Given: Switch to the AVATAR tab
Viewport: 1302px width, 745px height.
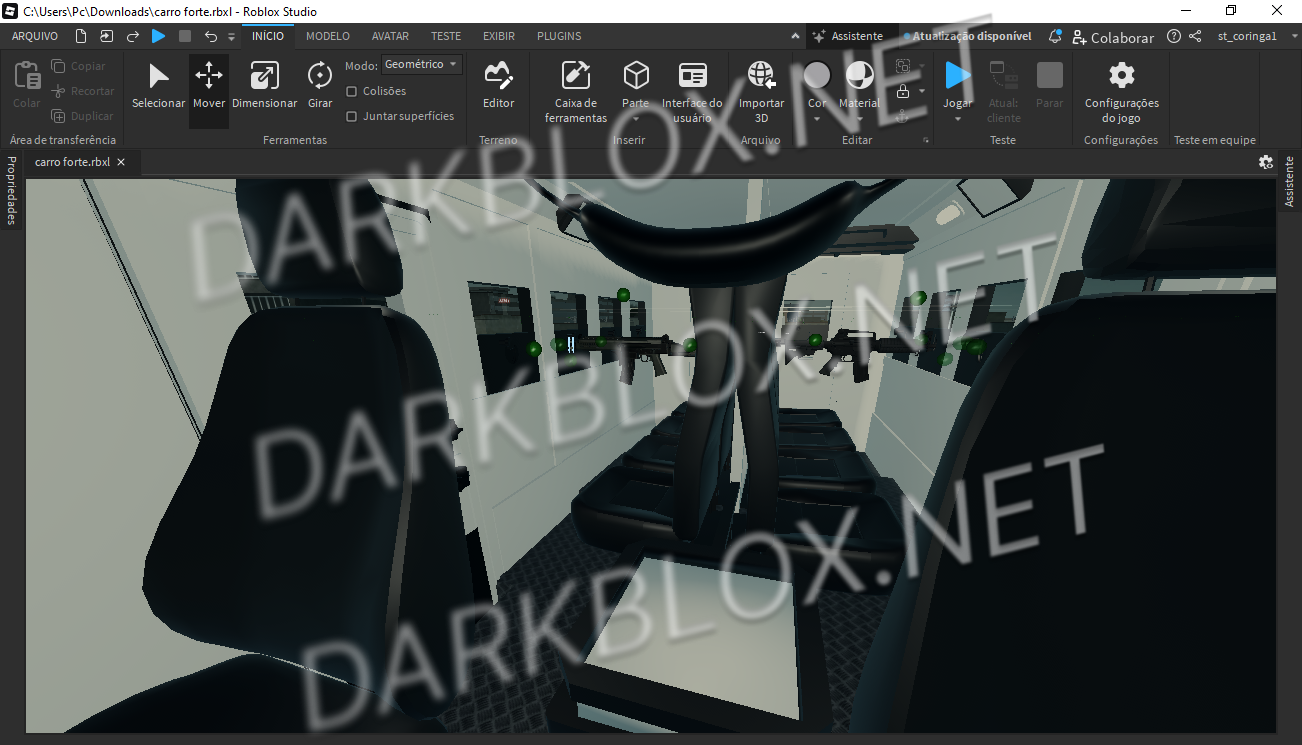Looking at the screenshot, I should coord(390,36).
